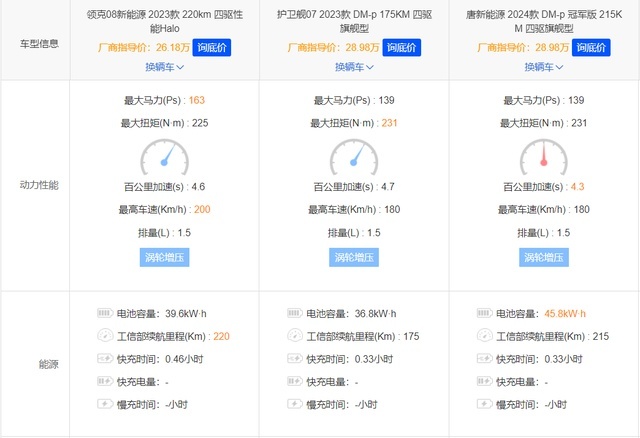This screenshot has height=438, width=640.
Task: Click range gauge icon beside 215 km
Action: [484, 336]
